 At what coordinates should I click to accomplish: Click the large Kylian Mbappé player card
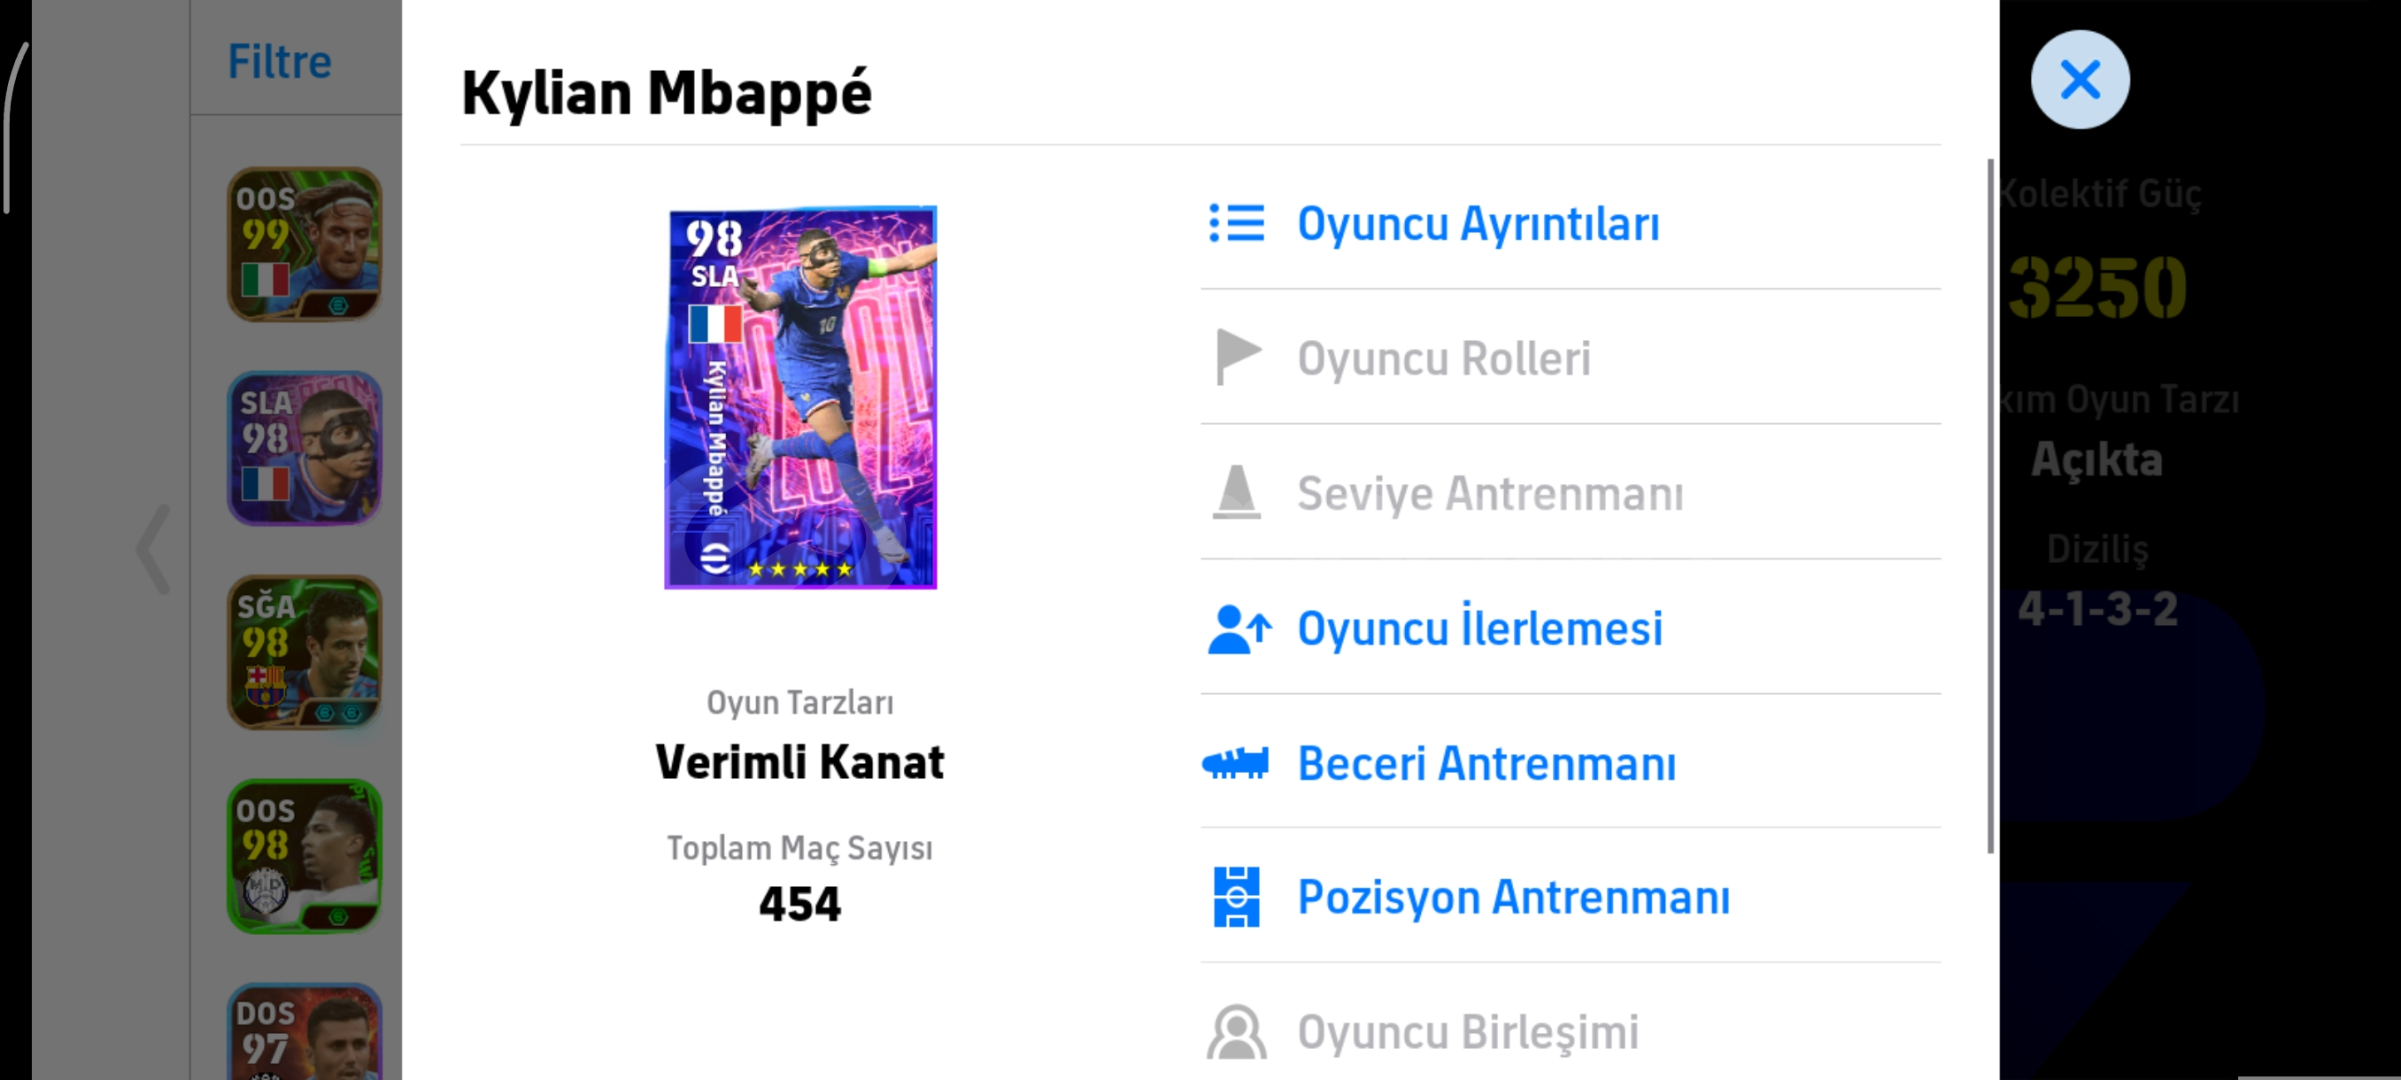[x=801, y=398]
